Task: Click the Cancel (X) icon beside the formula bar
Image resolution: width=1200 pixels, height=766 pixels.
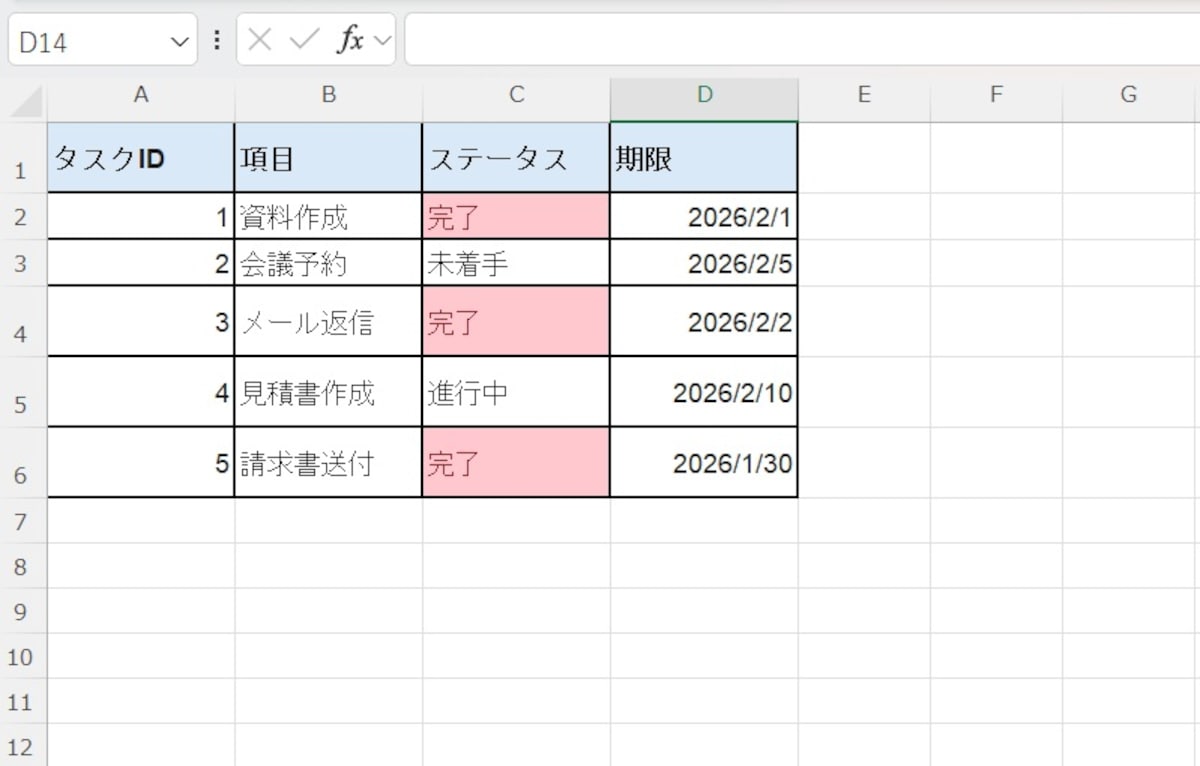Action: point(260,40)
